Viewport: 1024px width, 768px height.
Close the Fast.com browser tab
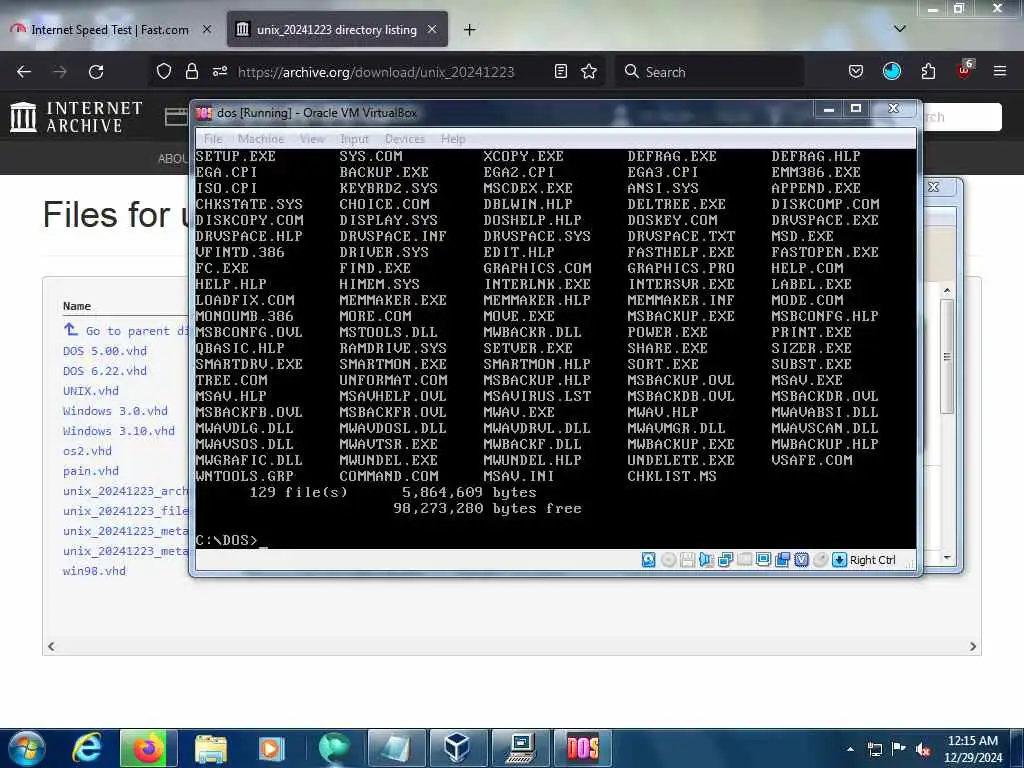207,29
